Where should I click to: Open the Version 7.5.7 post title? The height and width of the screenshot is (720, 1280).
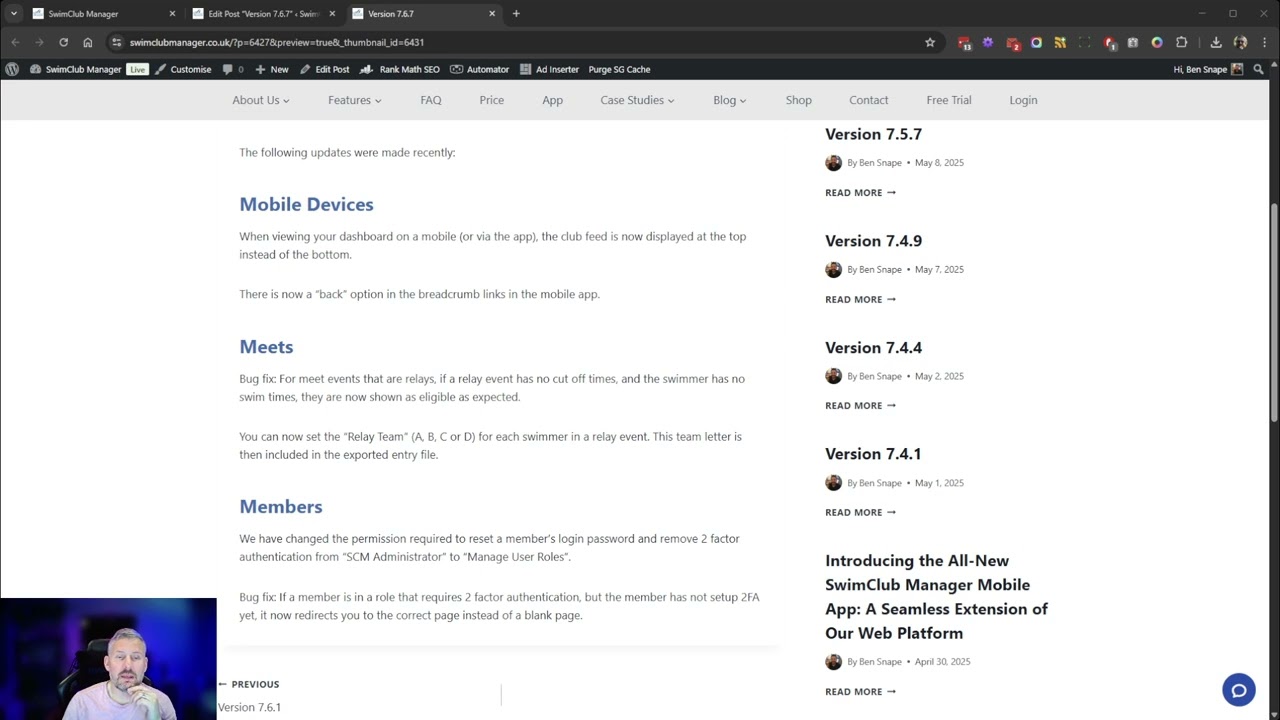[873, 134]
